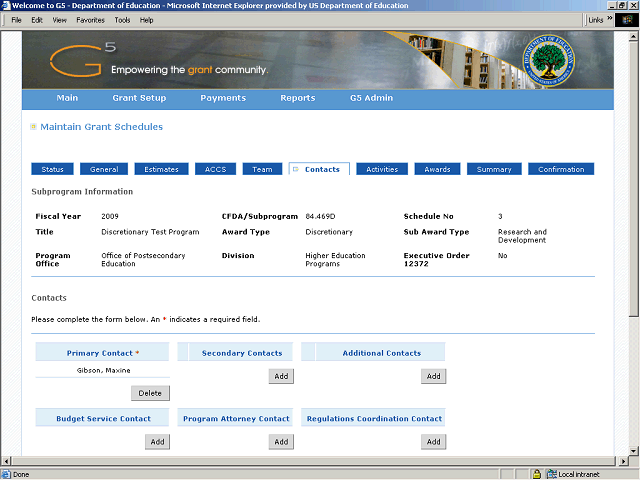Add a Regulations Coordination Contact
Image resolution: width=640 pixels, height=480 pixels.
433,441
